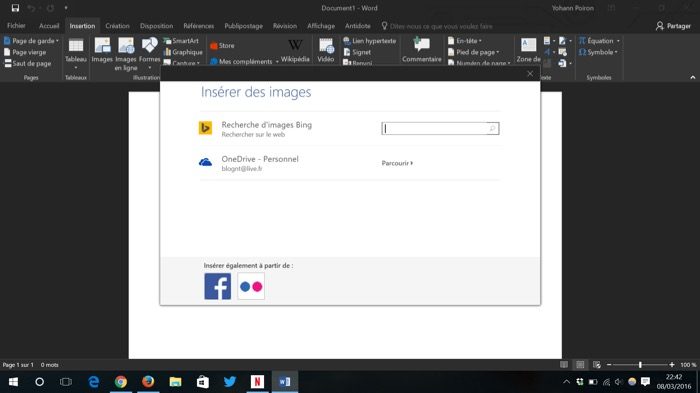700x393 pixels.
Task: Open the Mes compléments dropdown
Action: tap(244, 61)
